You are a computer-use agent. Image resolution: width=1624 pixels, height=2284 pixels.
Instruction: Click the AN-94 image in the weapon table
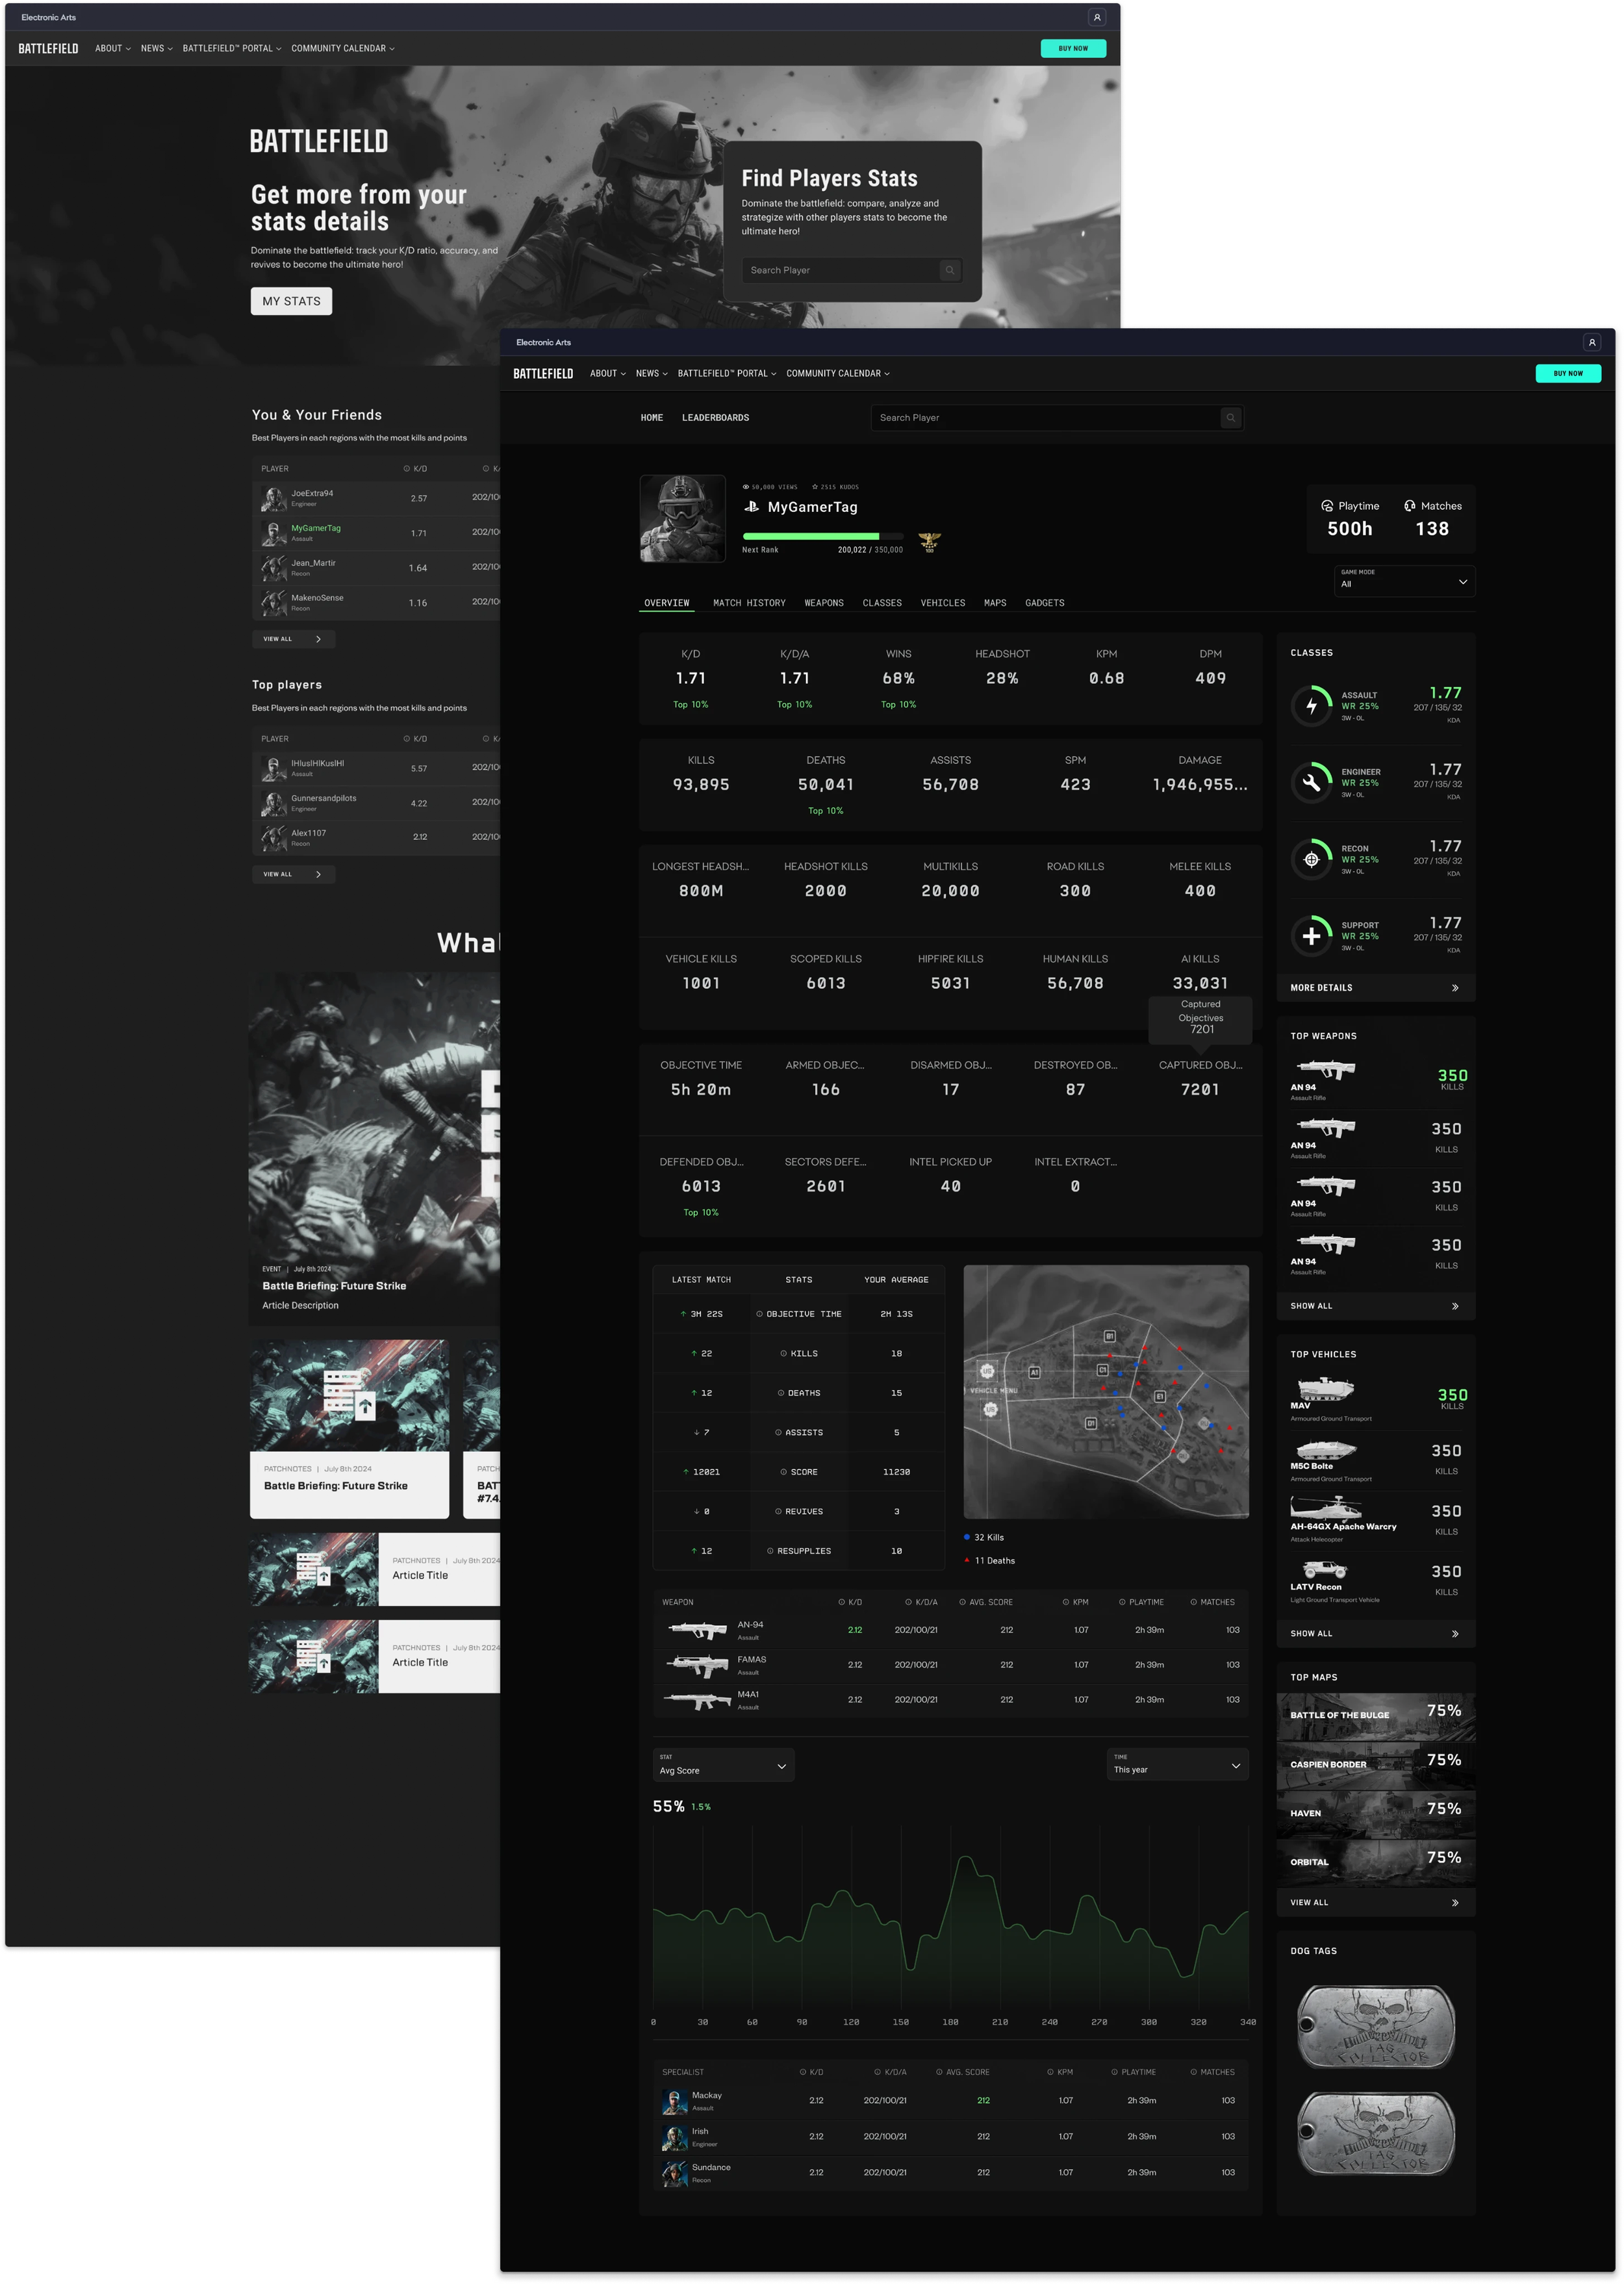(x=698, y=1630)
